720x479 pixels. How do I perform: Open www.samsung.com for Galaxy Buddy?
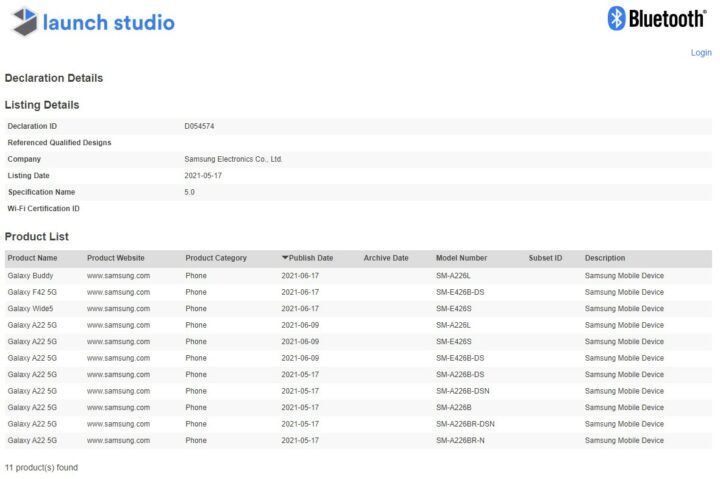tap(118, 275)
